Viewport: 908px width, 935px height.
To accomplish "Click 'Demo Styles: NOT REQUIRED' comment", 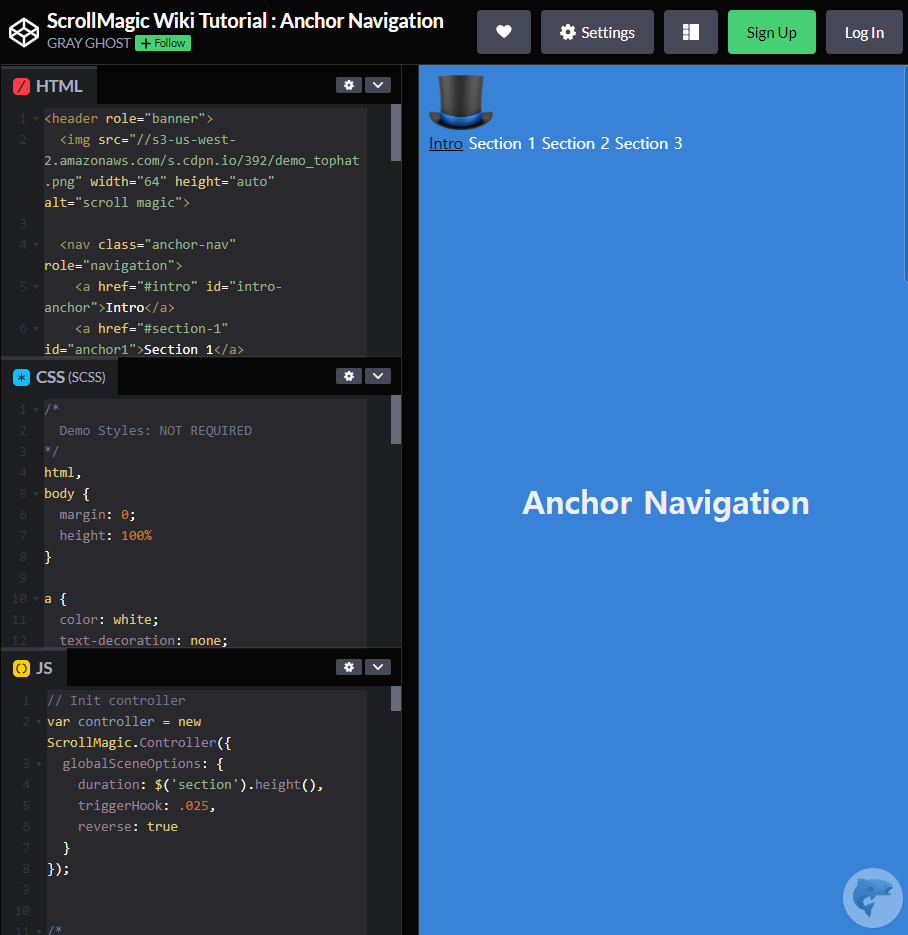I will [x=156, y=431].
